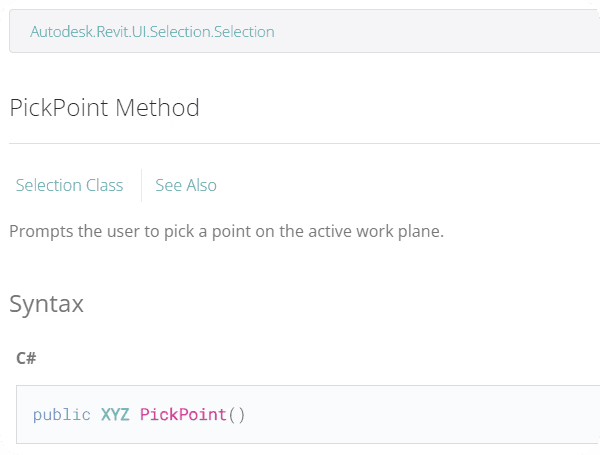Click the PickPoint Method page heading
Screen dimensions: 600x455
(104, 108)
